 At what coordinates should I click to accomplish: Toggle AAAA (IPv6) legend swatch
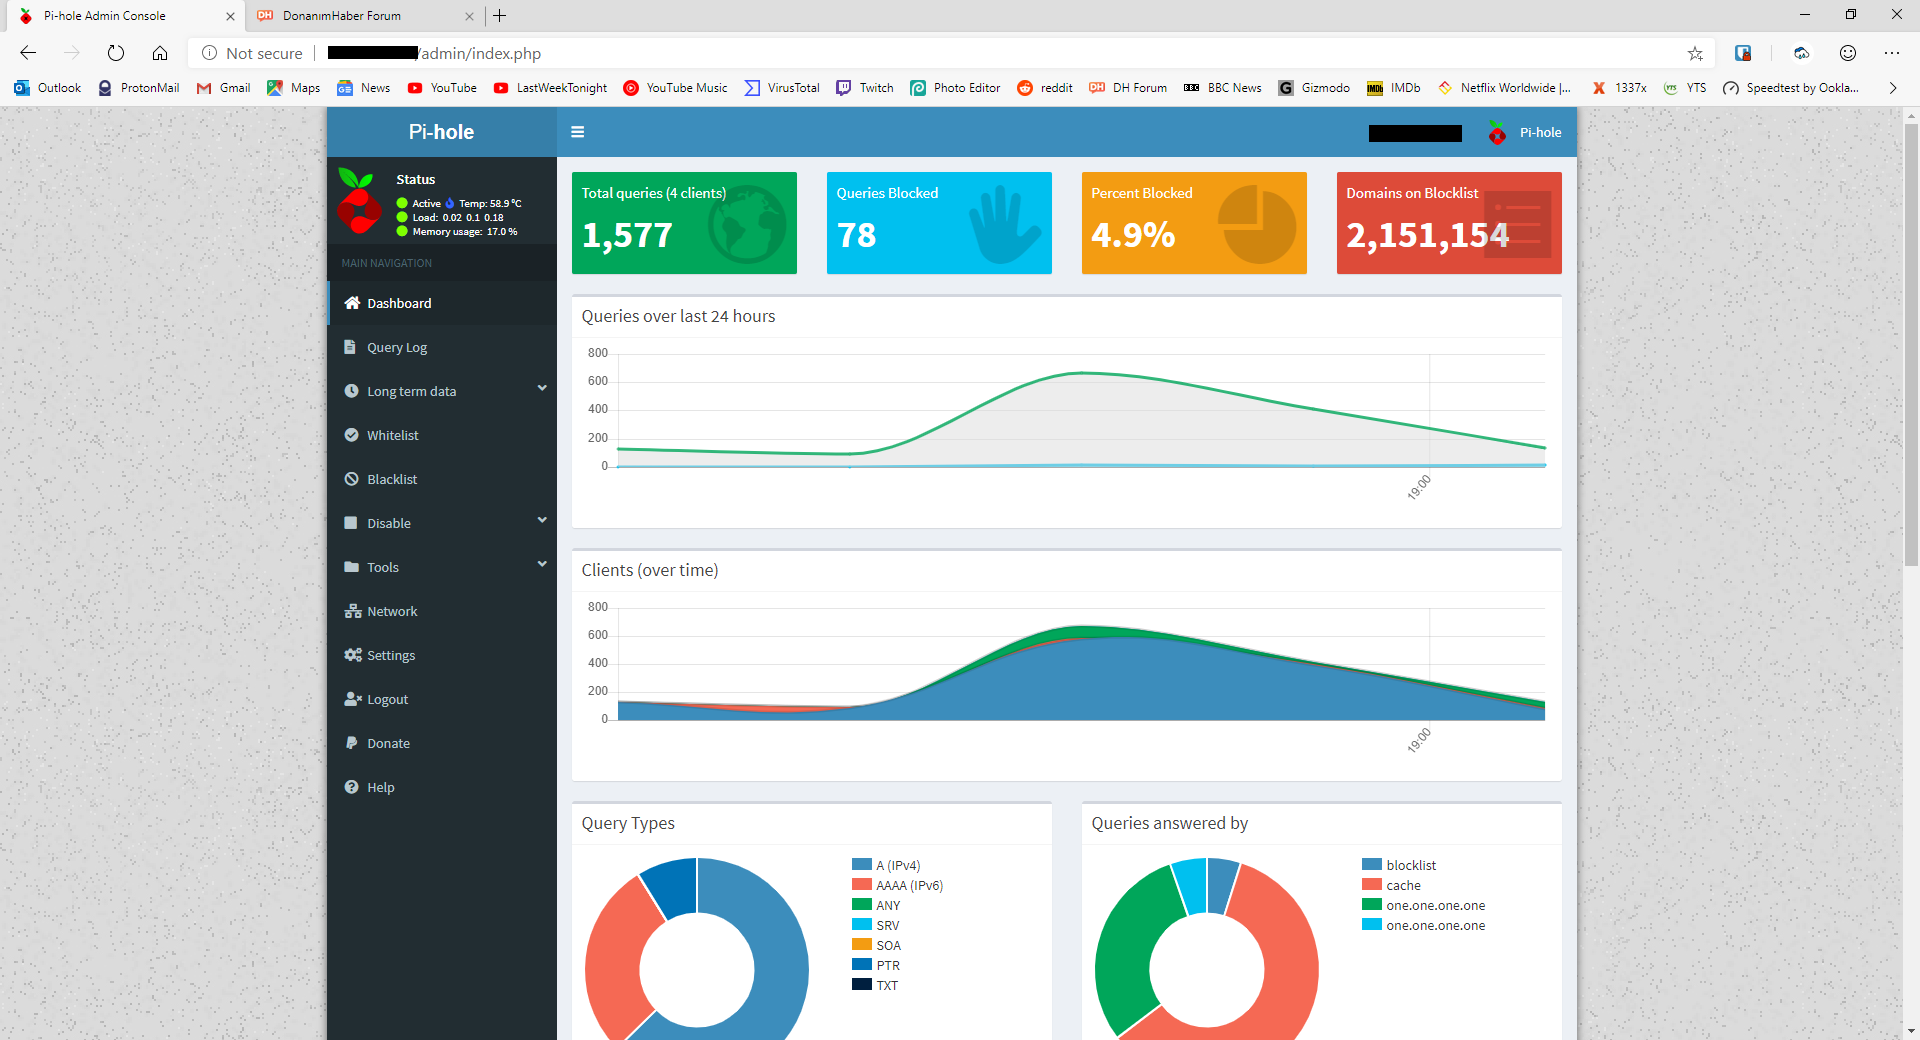tap(862, 885)
